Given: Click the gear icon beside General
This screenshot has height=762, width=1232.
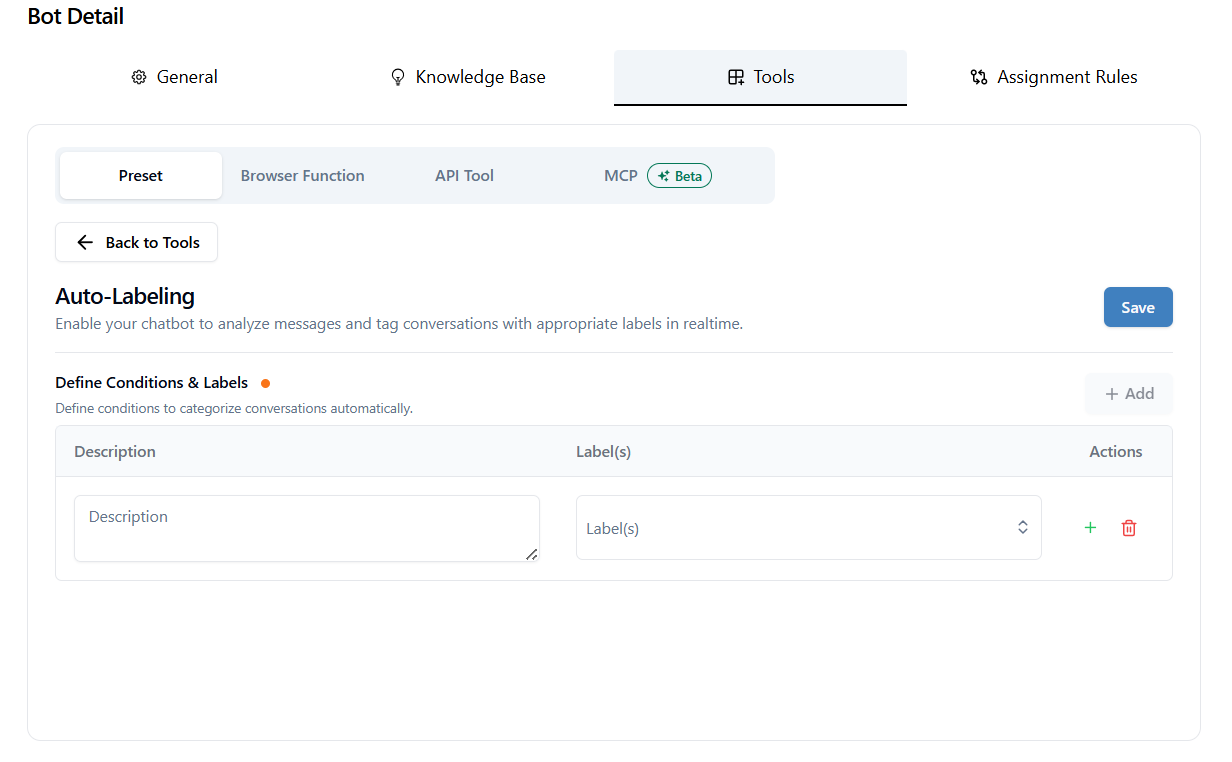Looking at the screenshot, I should pos(139,77).
